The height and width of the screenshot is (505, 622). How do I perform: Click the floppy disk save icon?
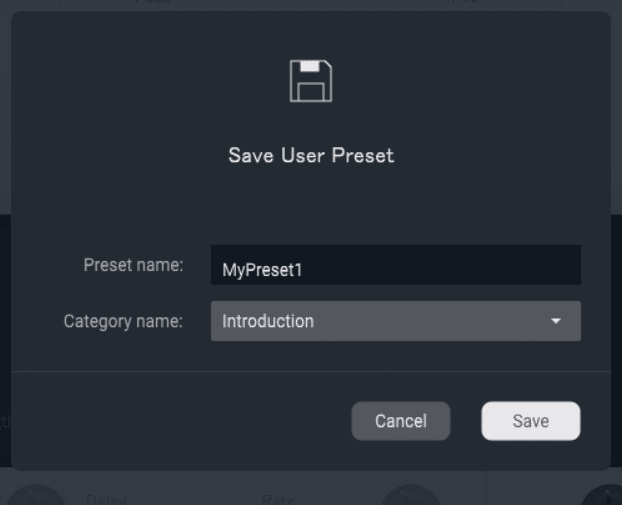click(x=311, y=81)
